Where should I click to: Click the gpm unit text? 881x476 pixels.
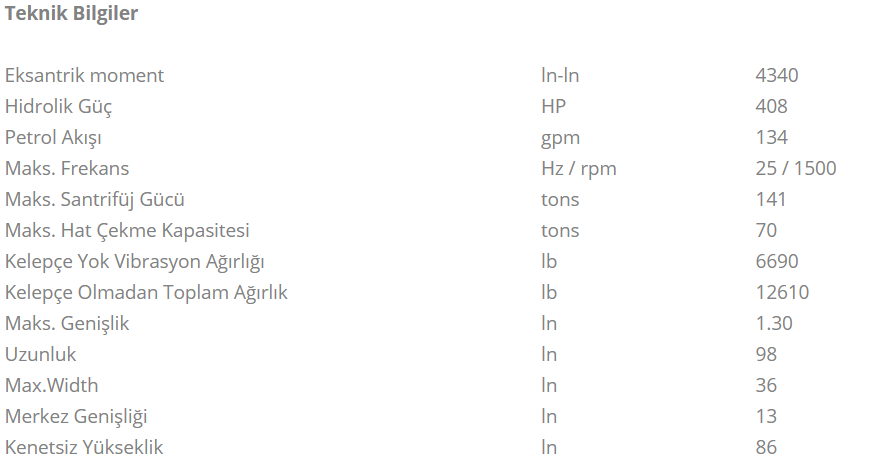pos(560,138)
